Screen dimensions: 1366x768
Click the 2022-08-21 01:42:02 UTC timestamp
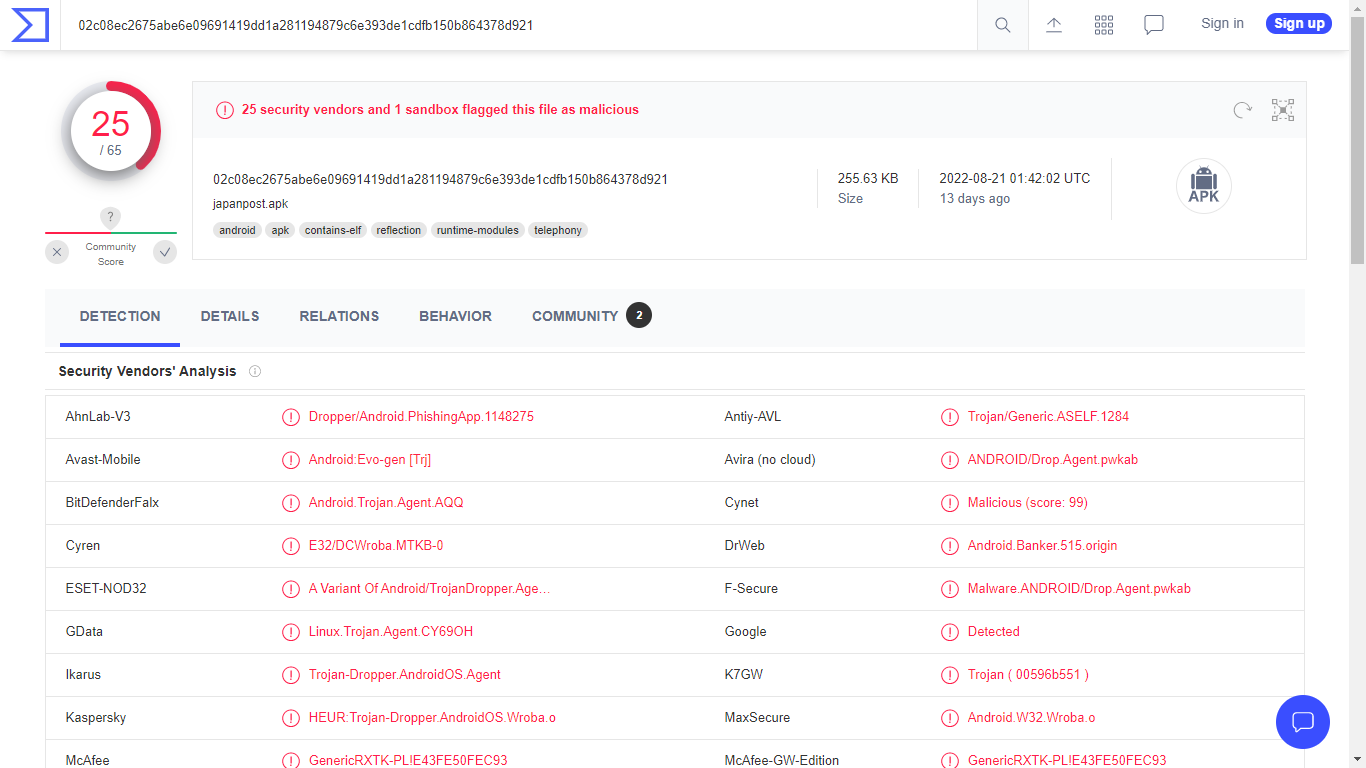[1015, 178]
